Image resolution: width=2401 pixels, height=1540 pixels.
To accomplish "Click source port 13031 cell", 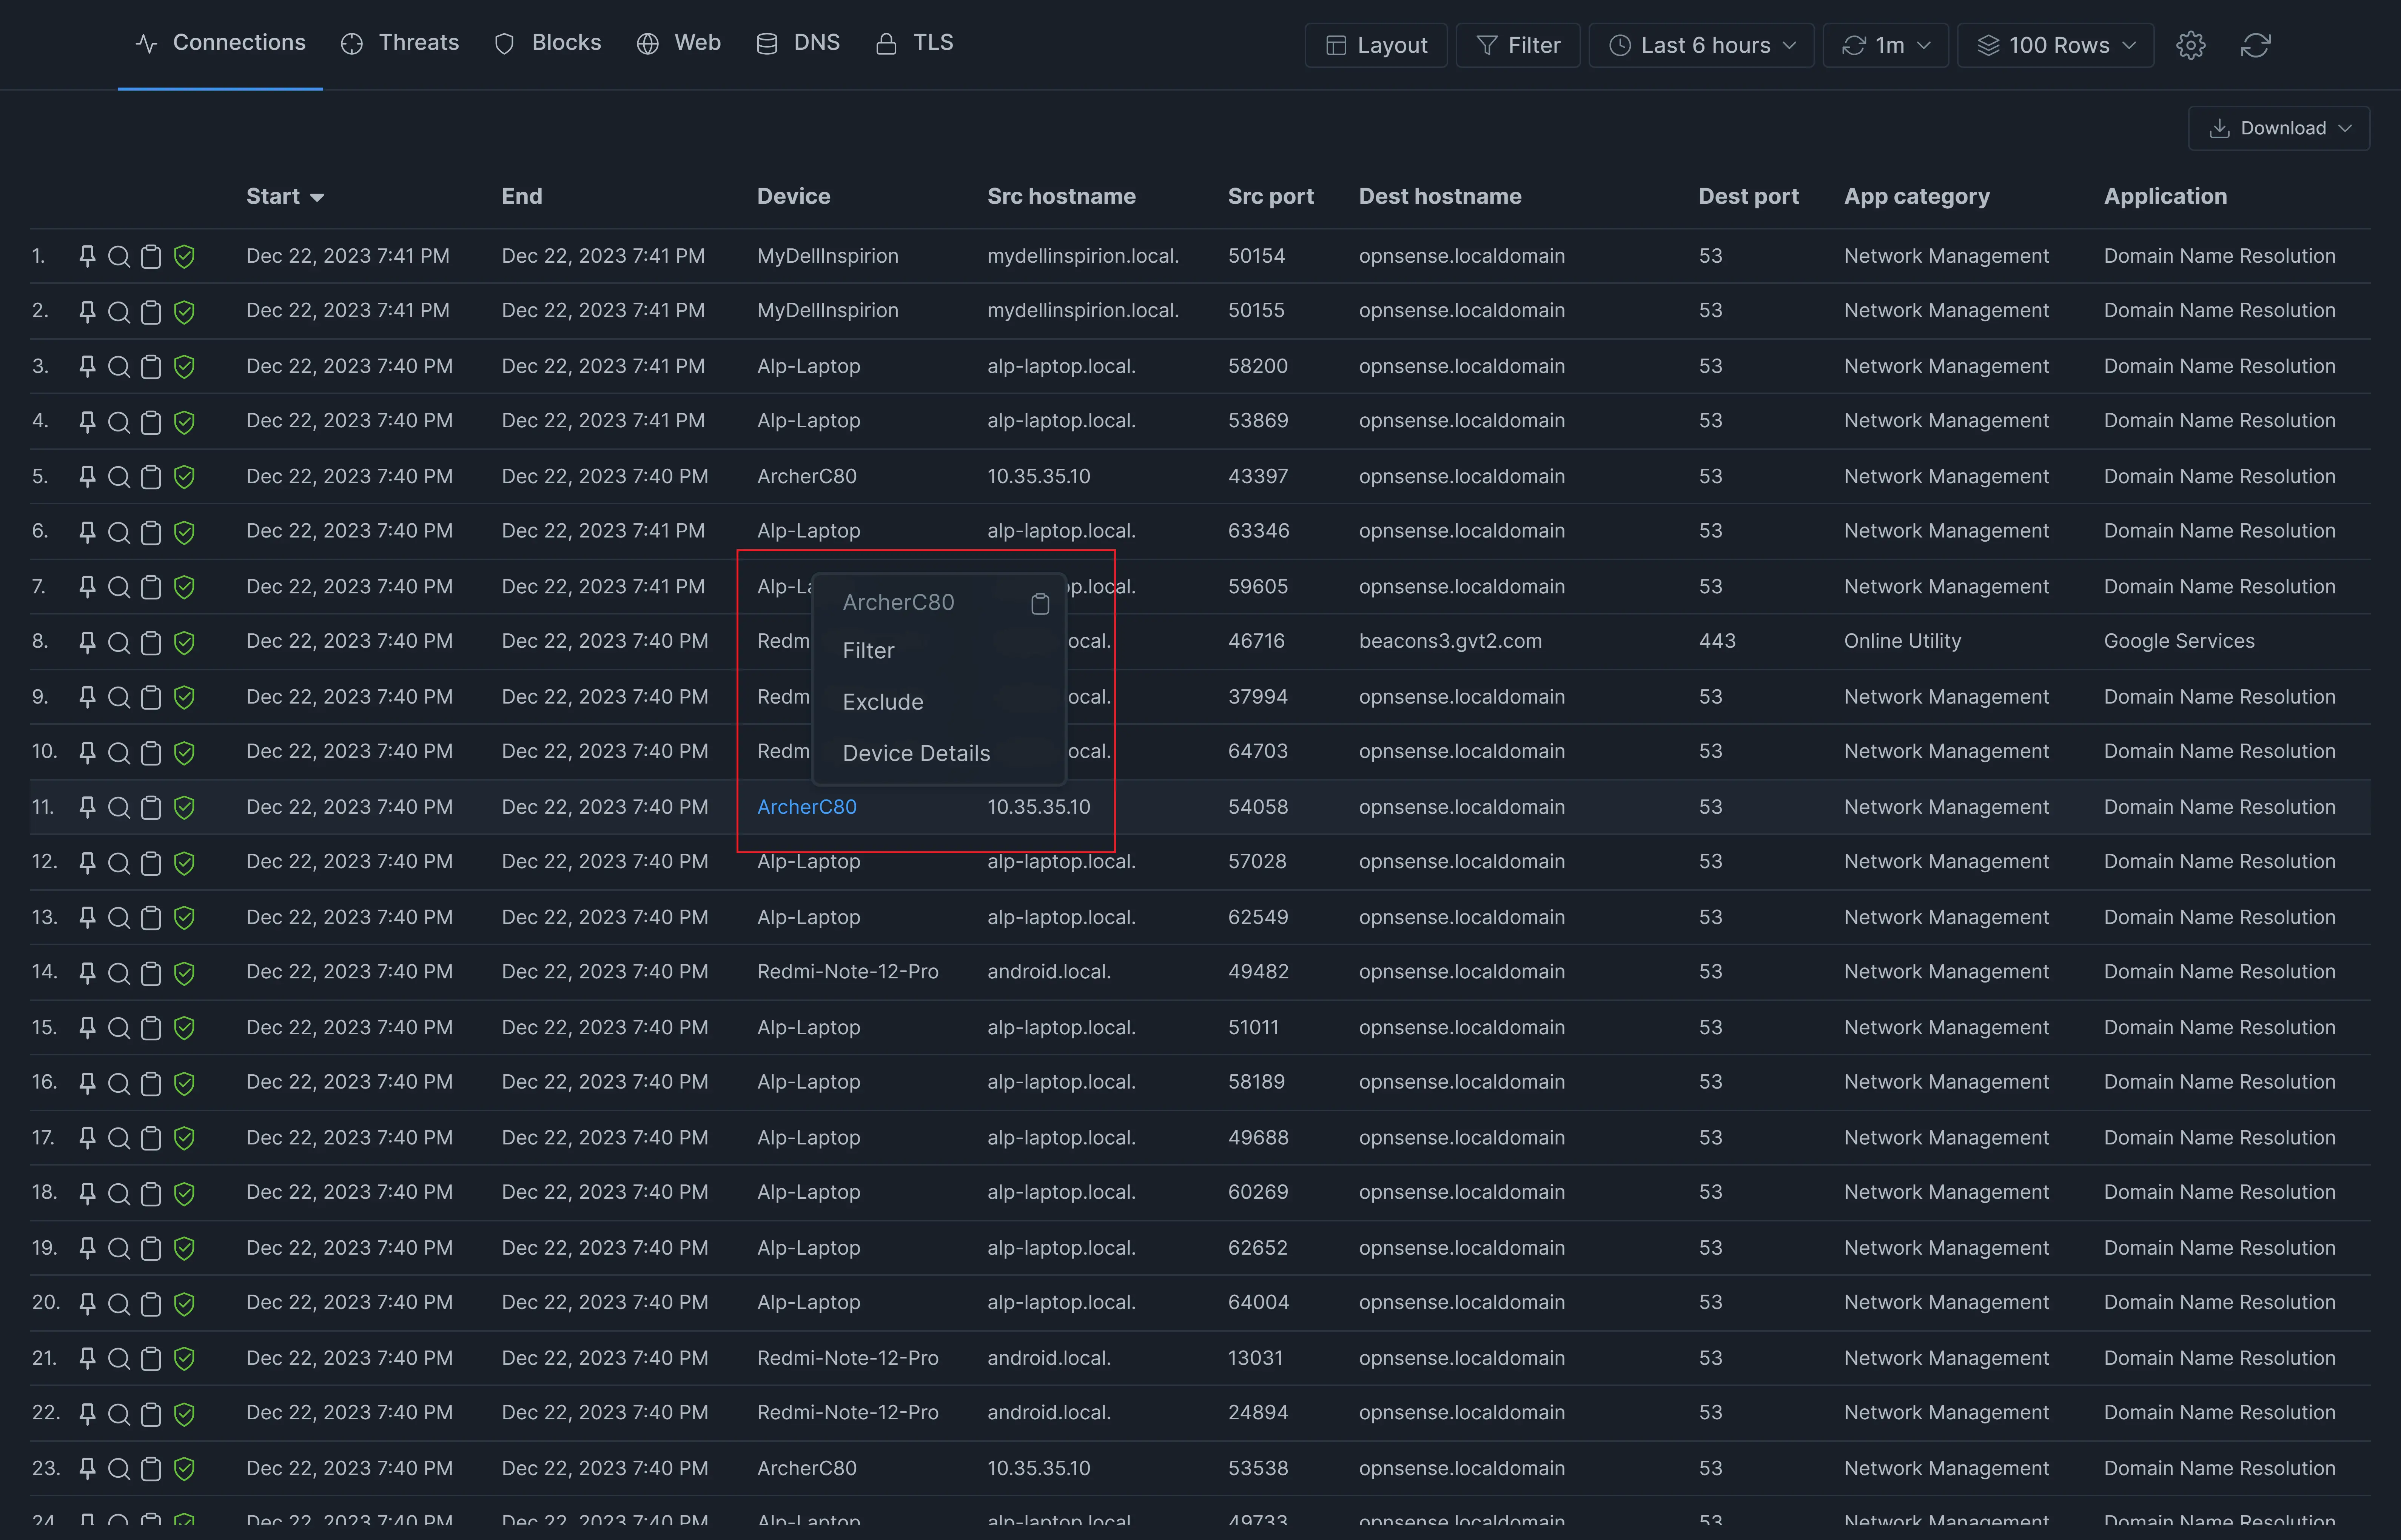I will point(1255,1358).
